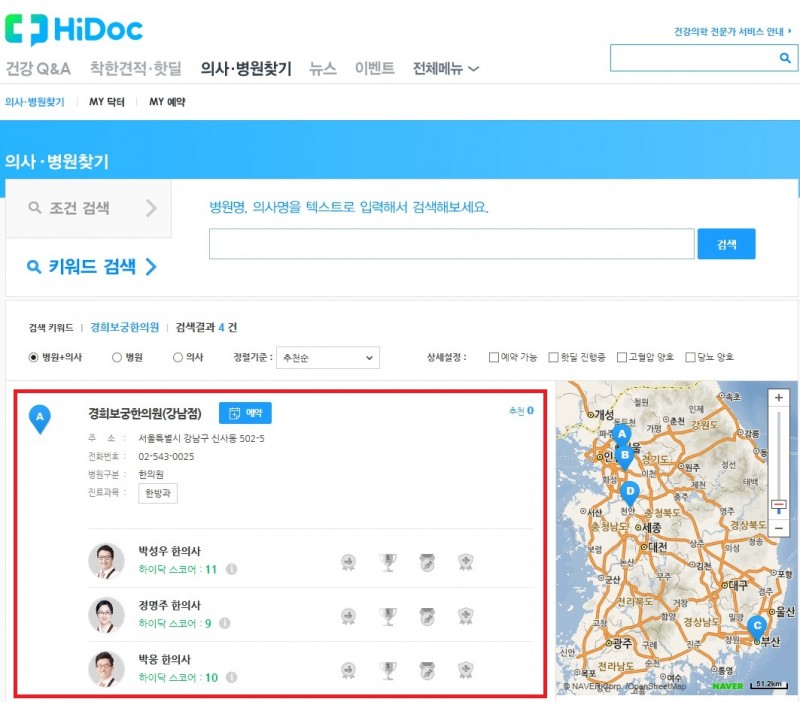
Task: Click the HiDoc logo
Action: [74, 29]
